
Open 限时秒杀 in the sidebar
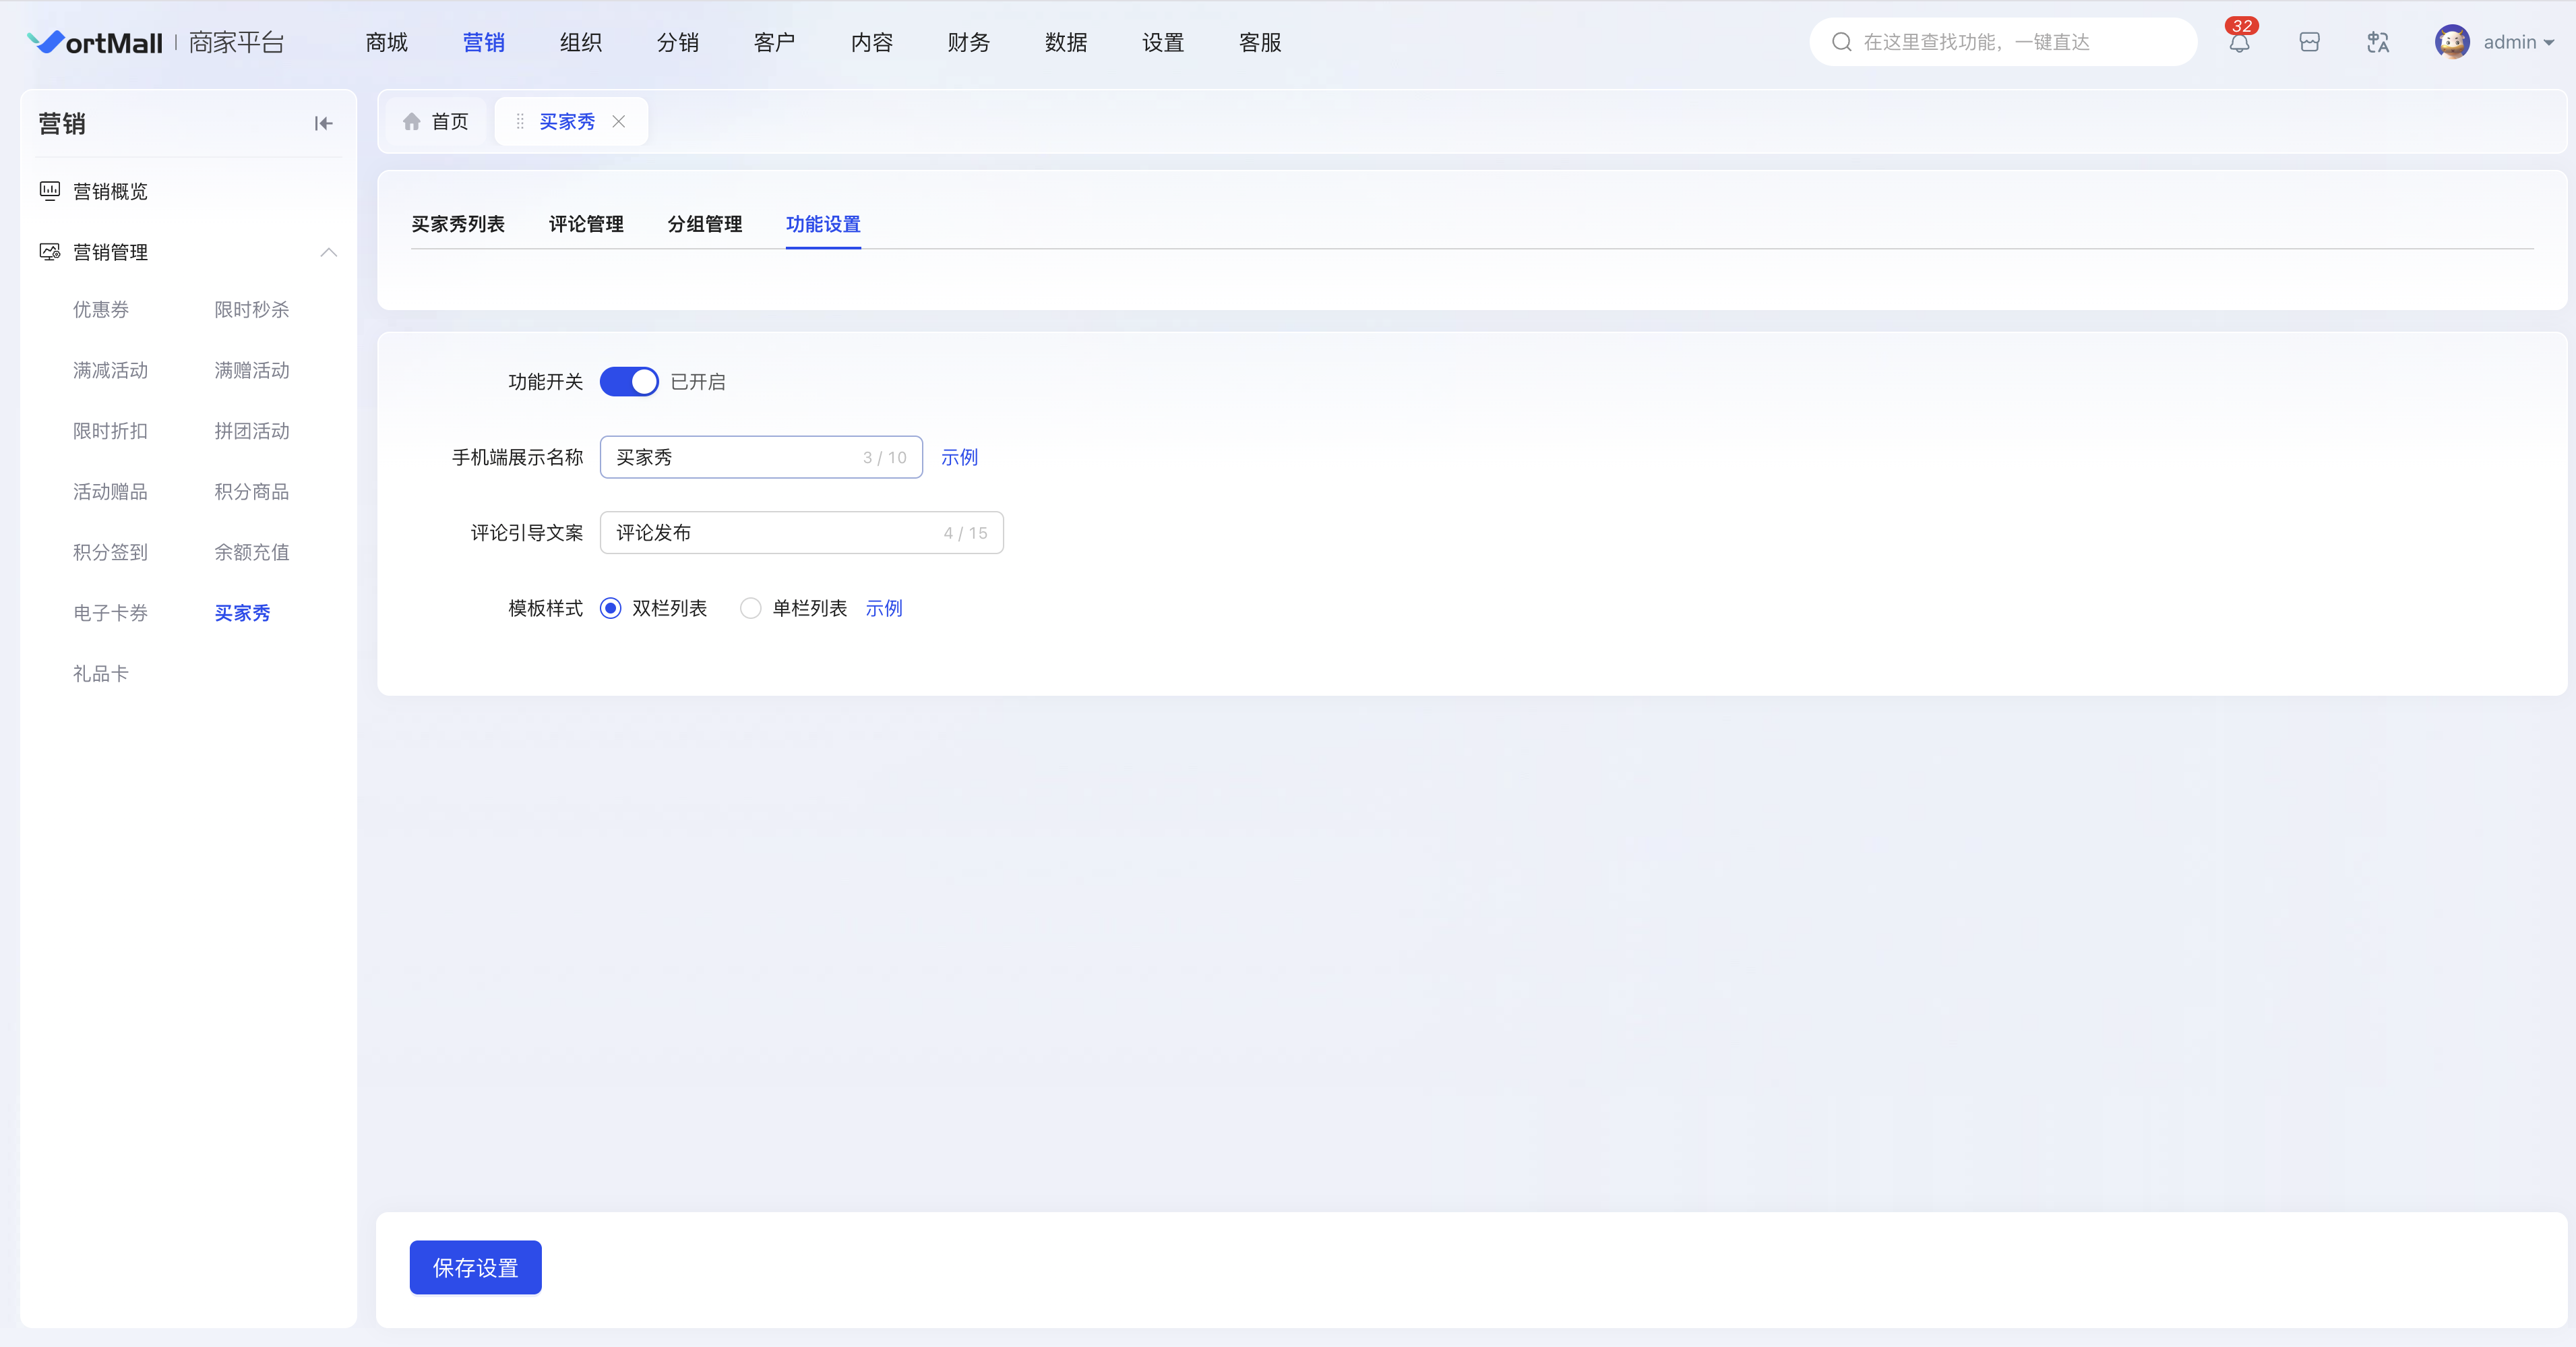251,309
